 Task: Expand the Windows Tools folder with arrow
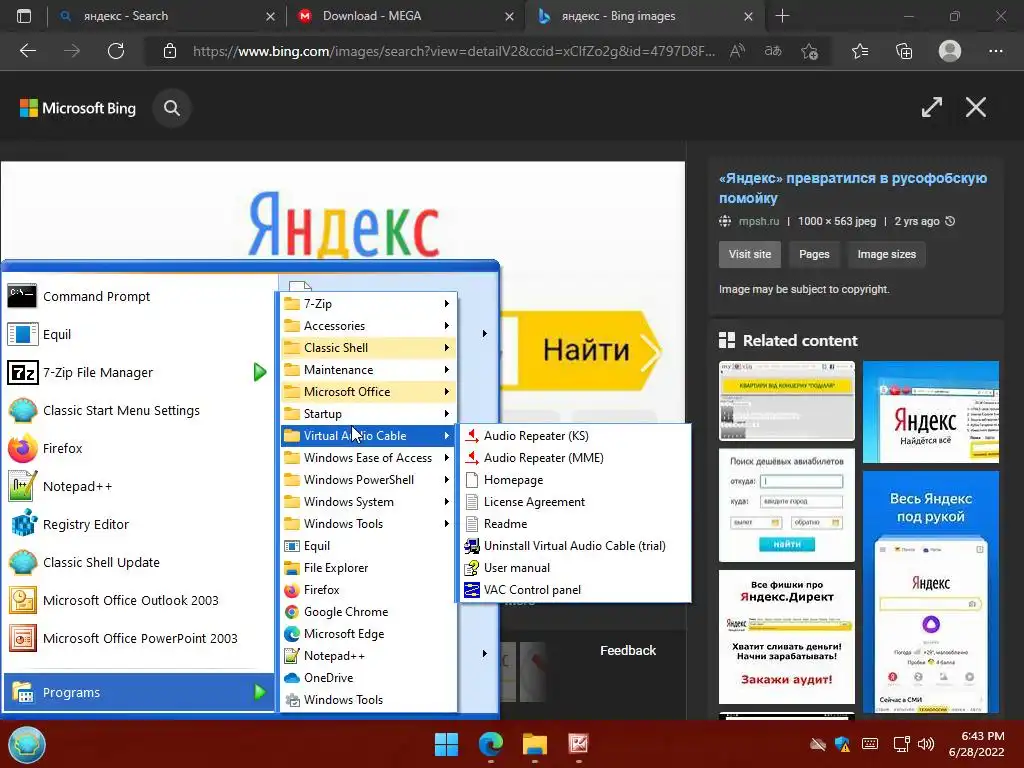pos(368,524)
